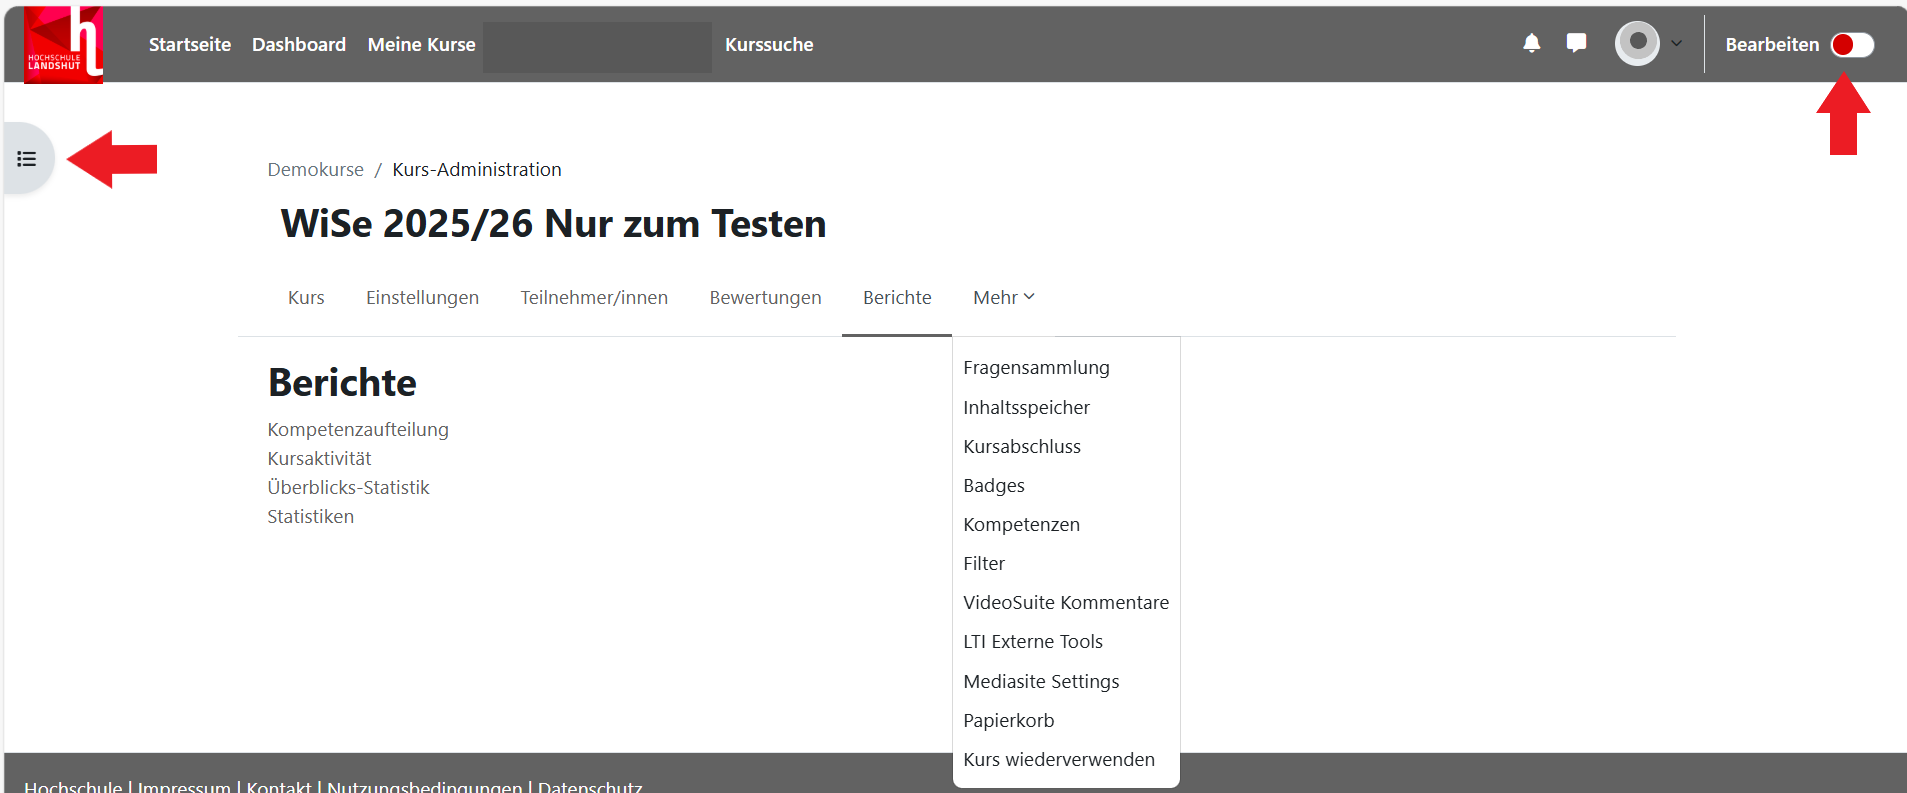Select Kurs wiederverwenden menu entry
Image resolution: width=1907 pixels, height=793 pixels.
(x=1059, y=759)
